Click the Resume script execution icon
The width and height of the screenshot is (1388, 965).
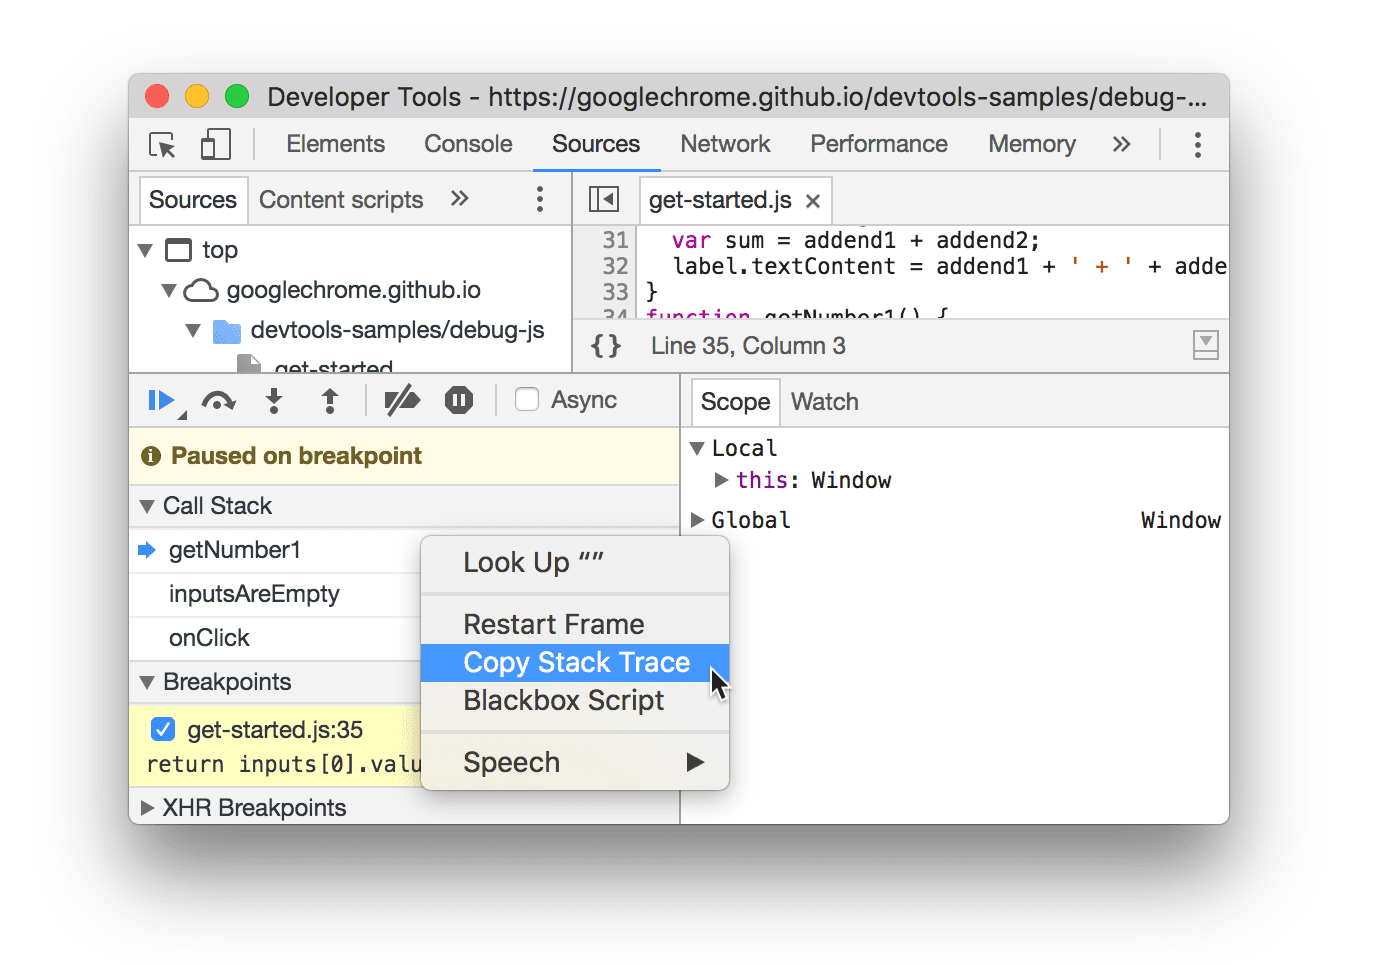coord(161,400)
